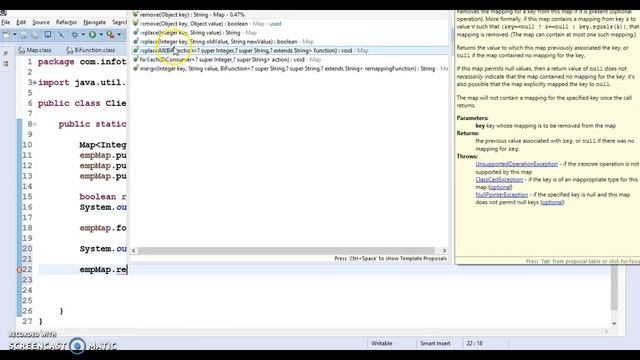The width and height of the screenshot is (640, 360).
Task: Click the Save toolbar icon
Action: (24, 35)
